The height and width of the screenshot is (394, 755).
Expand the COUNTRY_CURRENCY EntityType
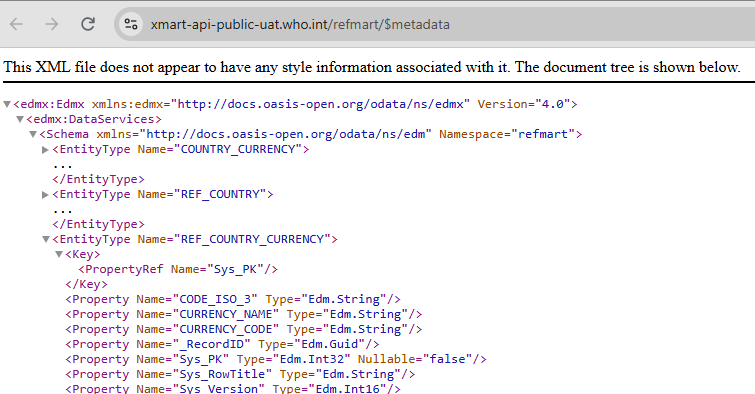click(x=46, y=150)
